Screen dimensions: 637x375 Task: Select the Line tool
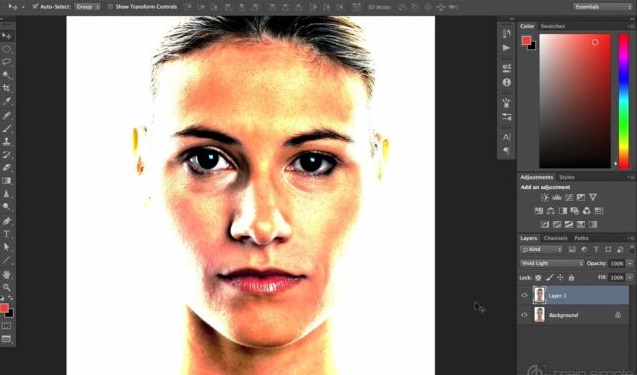tap(6, 260)
